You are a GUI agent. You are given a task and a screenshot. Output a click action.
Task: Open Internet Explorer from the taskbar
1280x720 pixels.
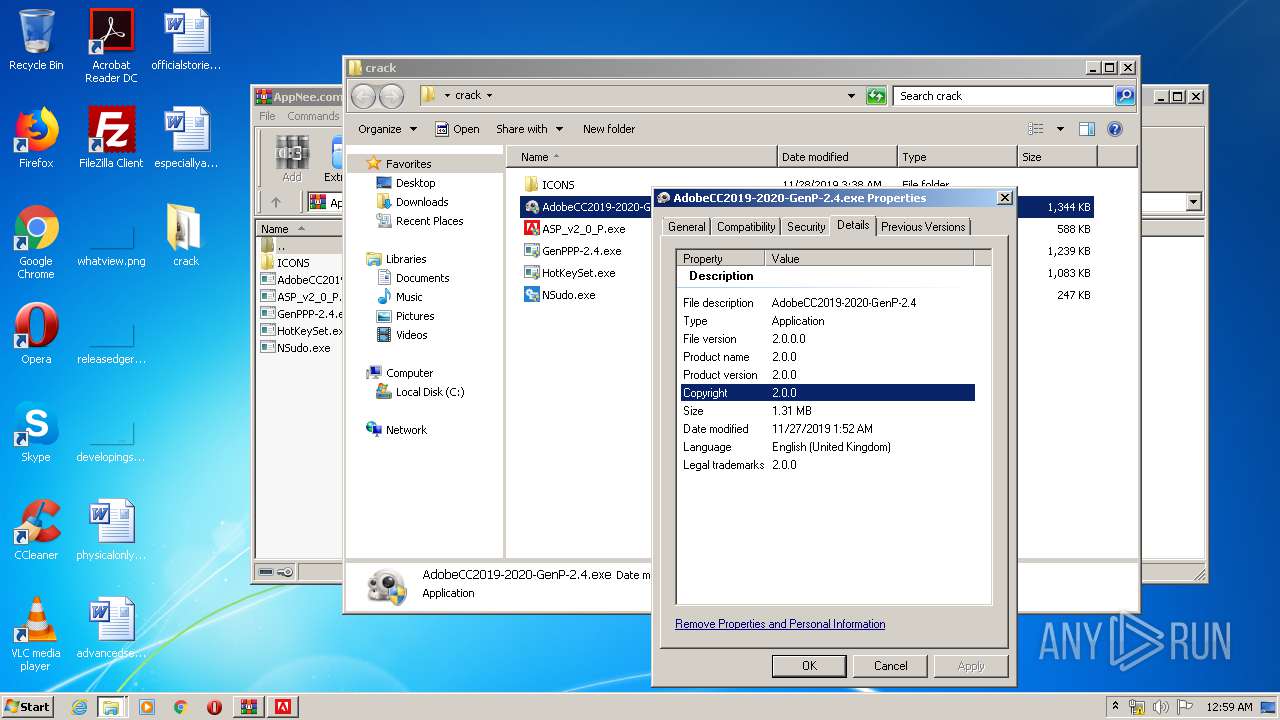[x=79, y=707]
